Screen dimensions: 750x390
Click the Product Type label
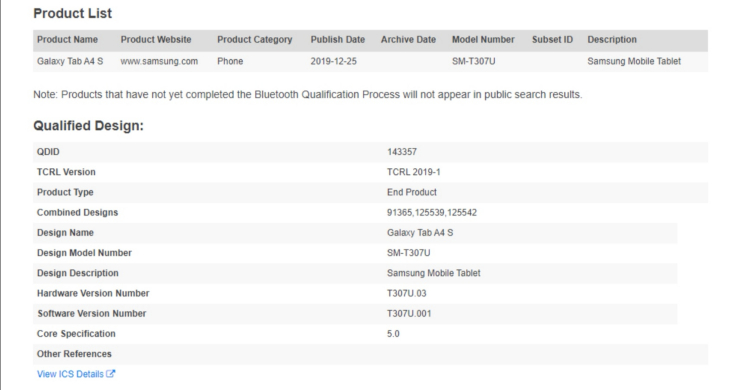65,192
